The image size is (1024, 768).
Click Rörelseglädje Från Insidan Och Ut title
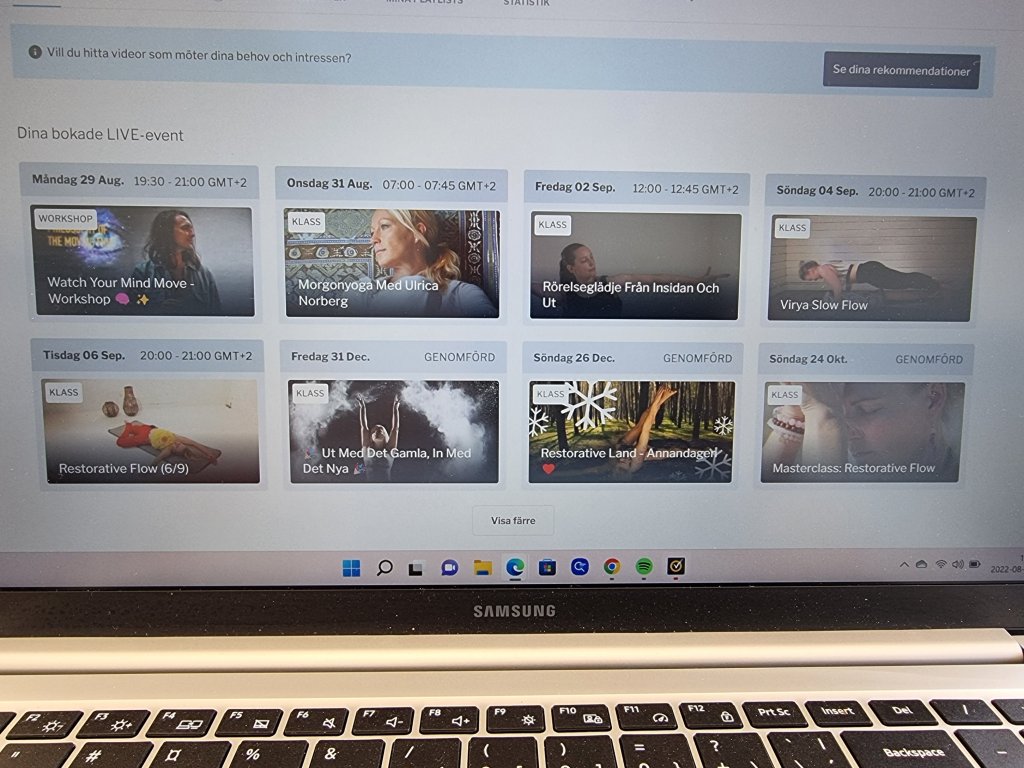(x=630, y=294)
